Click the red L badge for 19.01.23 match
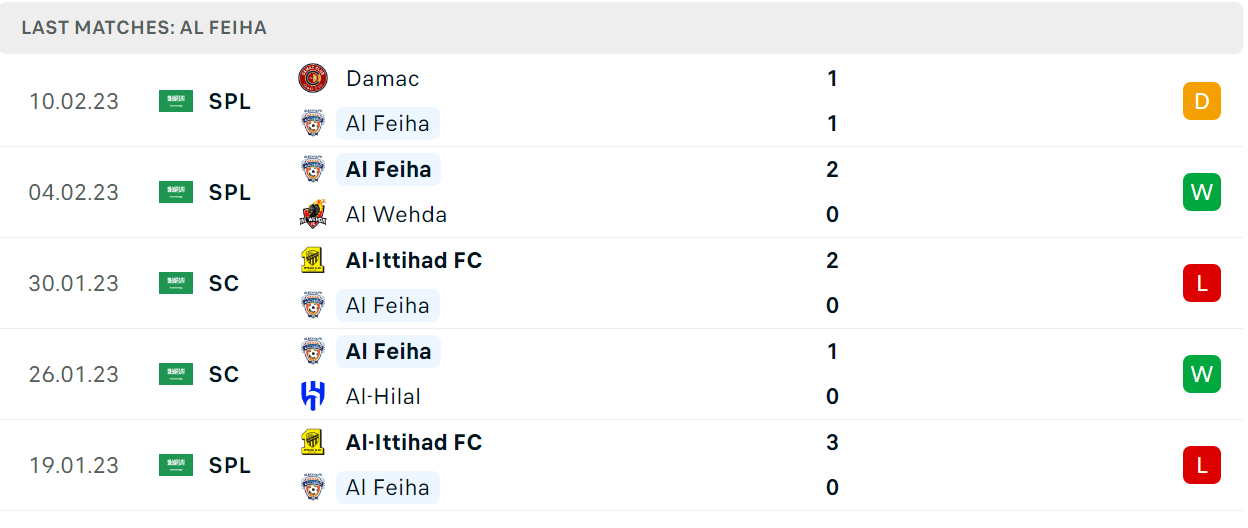The image size is (1248, 528). pos(1202,465)
